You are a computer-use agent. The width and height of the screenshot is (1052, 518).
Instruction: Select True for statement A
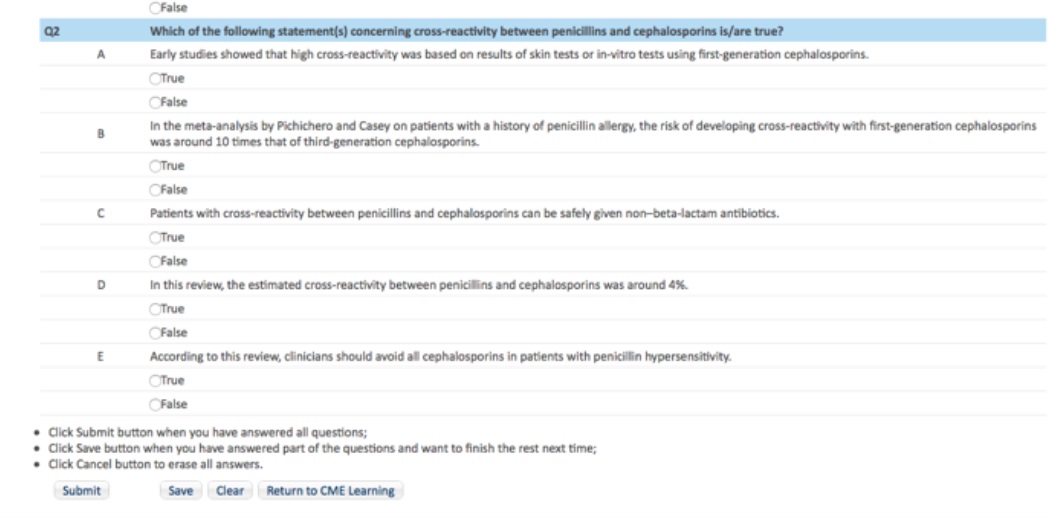pyautogui.click(x=156, y=79)
